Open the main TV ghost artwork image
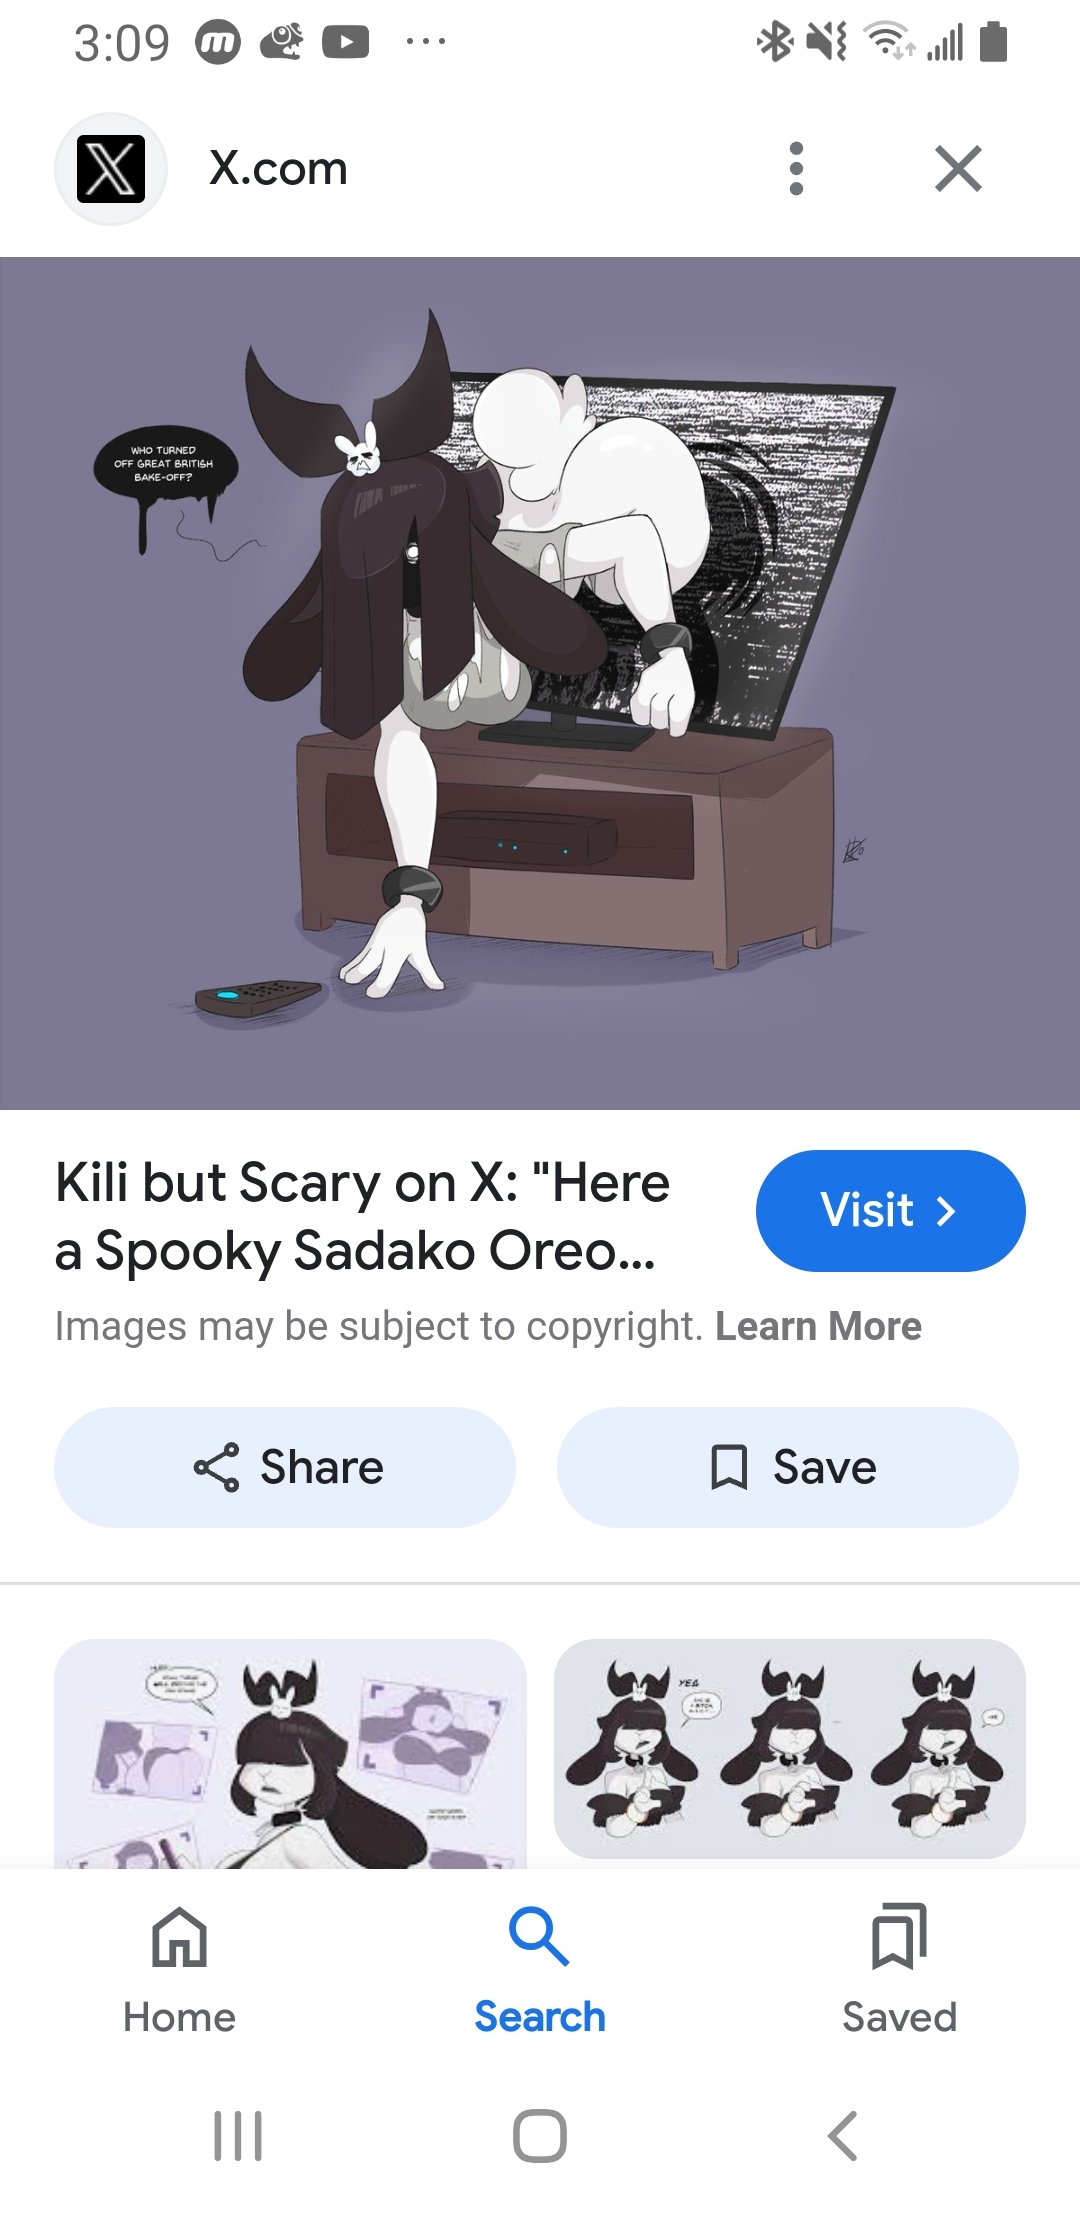 (540, 683)
